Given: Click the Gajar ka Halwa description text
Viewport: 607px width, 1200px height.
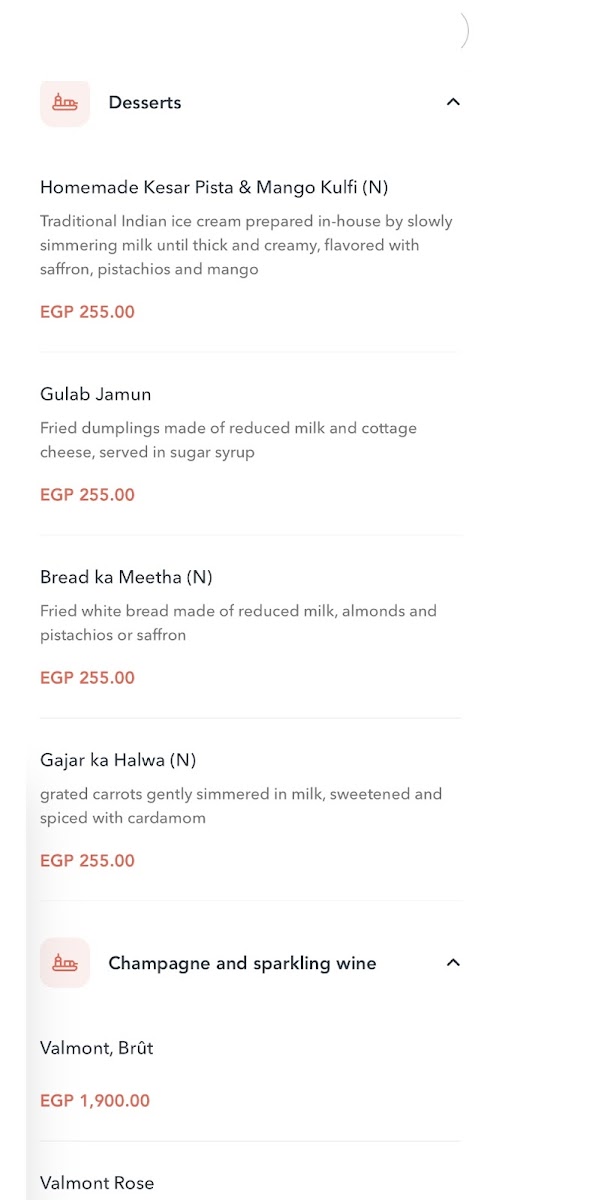Looking at the screenshot, I should (x=241, y=806).
